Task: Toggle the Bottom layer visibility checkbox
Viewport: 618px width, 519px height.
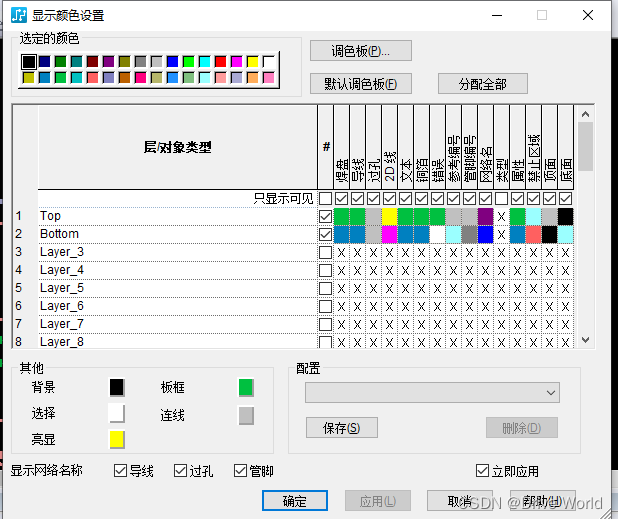Action: (x=325, y=234)
